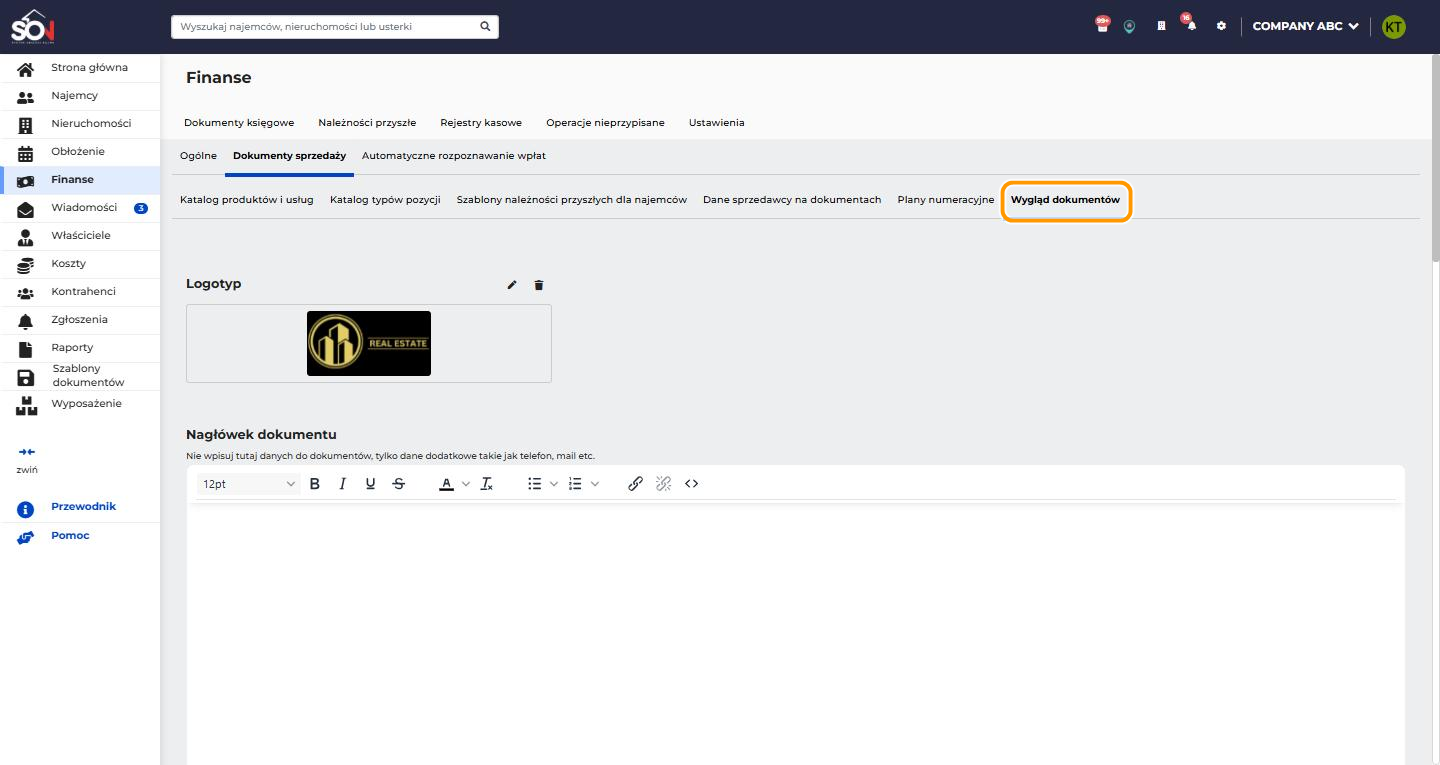The width and height of the screenshot is (1440, 765).
Task: Apply the current text color (A icon)
Action: point(447,484)
